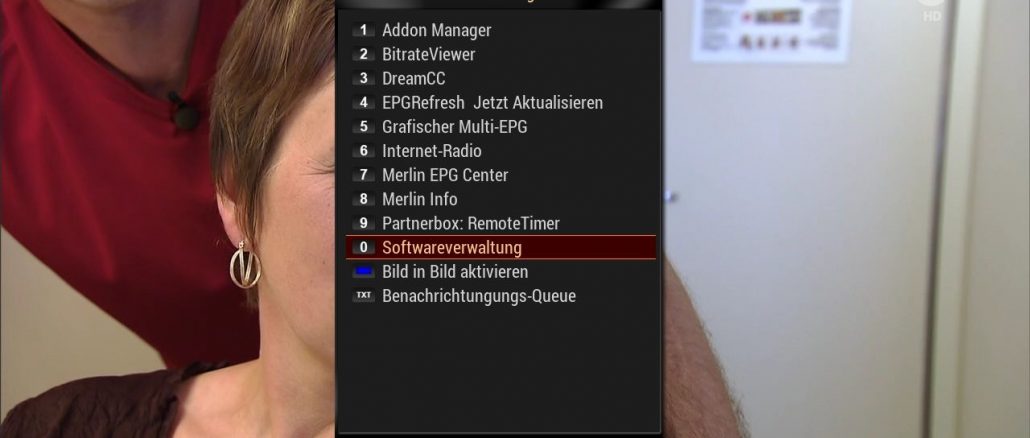The image size is (1030, 438).
Task: Open Merlin EPG Center
Action: [x=501, y=175]
